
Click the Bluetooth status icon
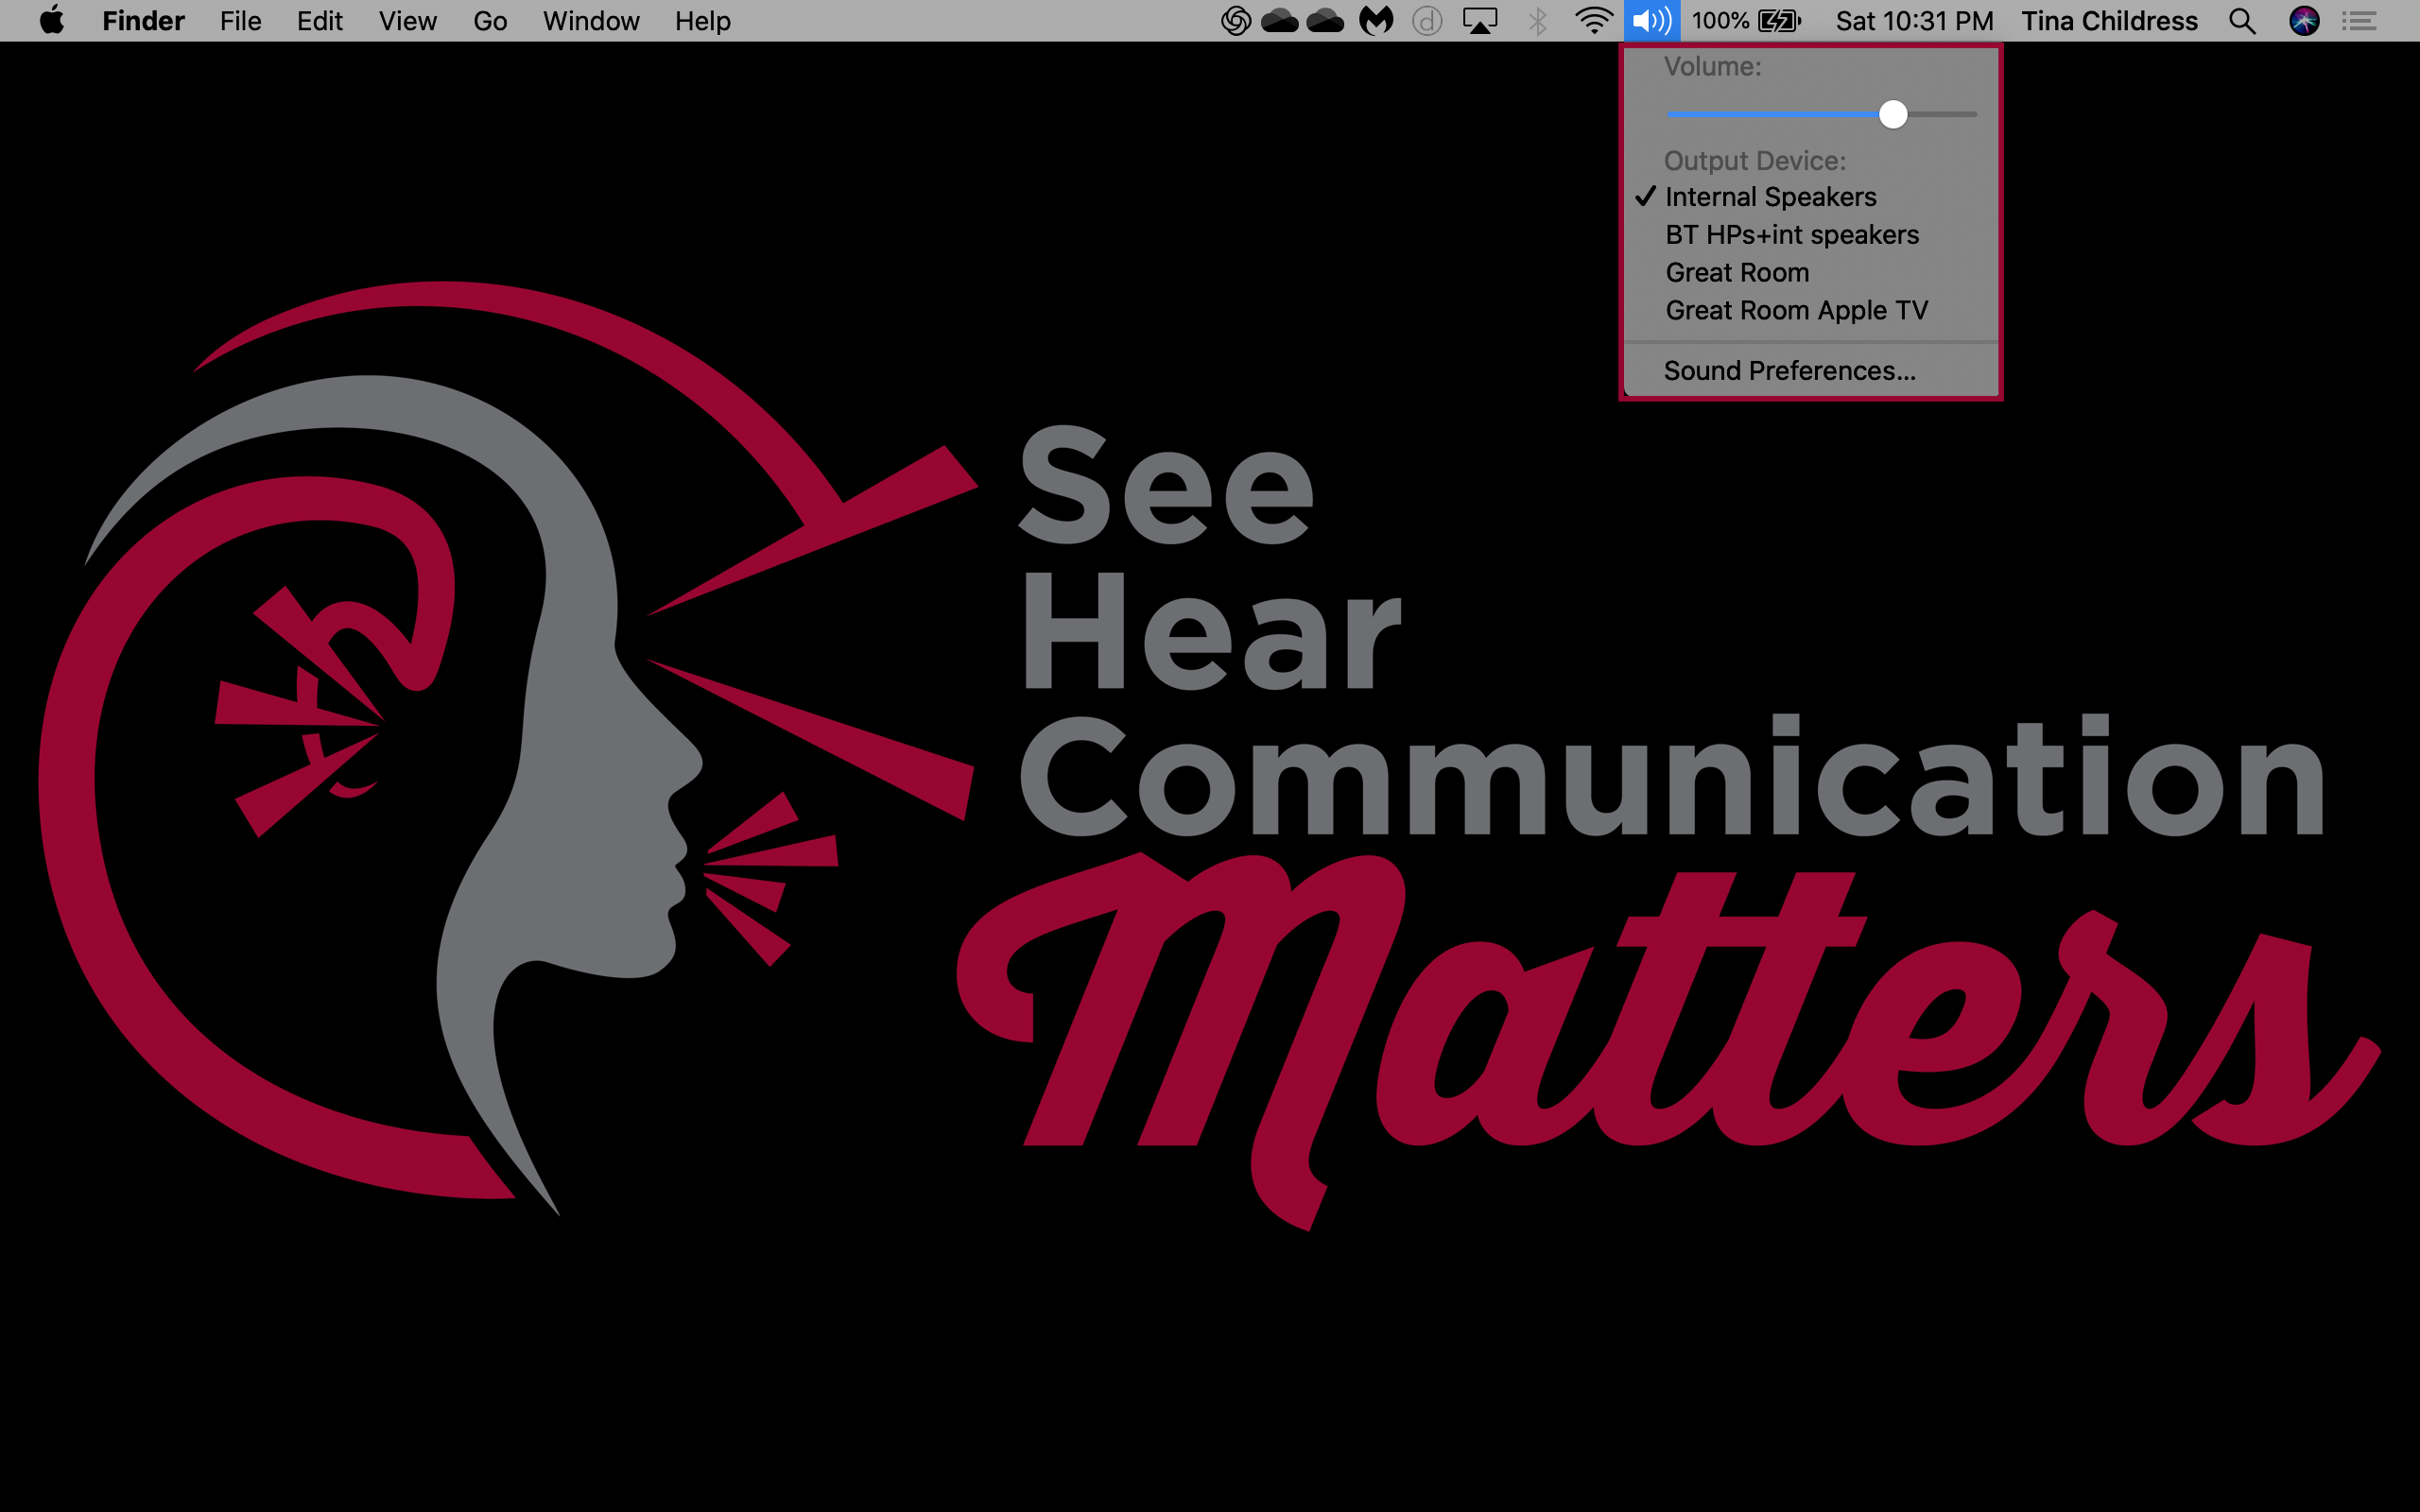1538,20
